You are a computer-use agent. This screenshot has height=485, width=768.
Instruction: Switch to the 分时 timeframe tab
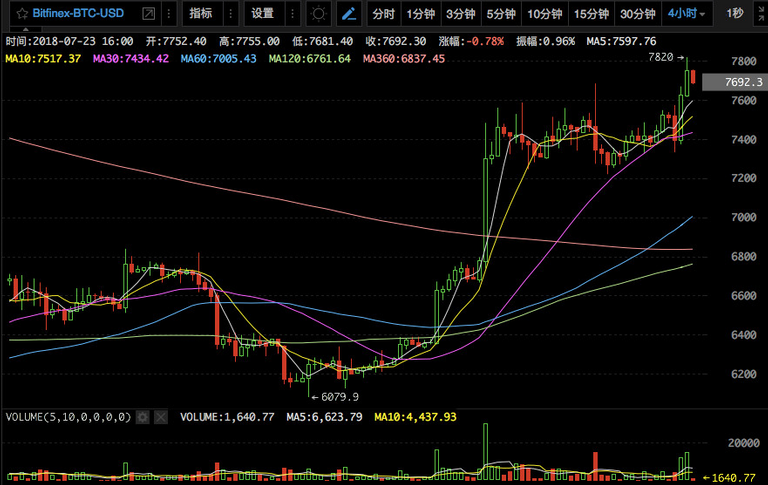[x=384, y=13]
